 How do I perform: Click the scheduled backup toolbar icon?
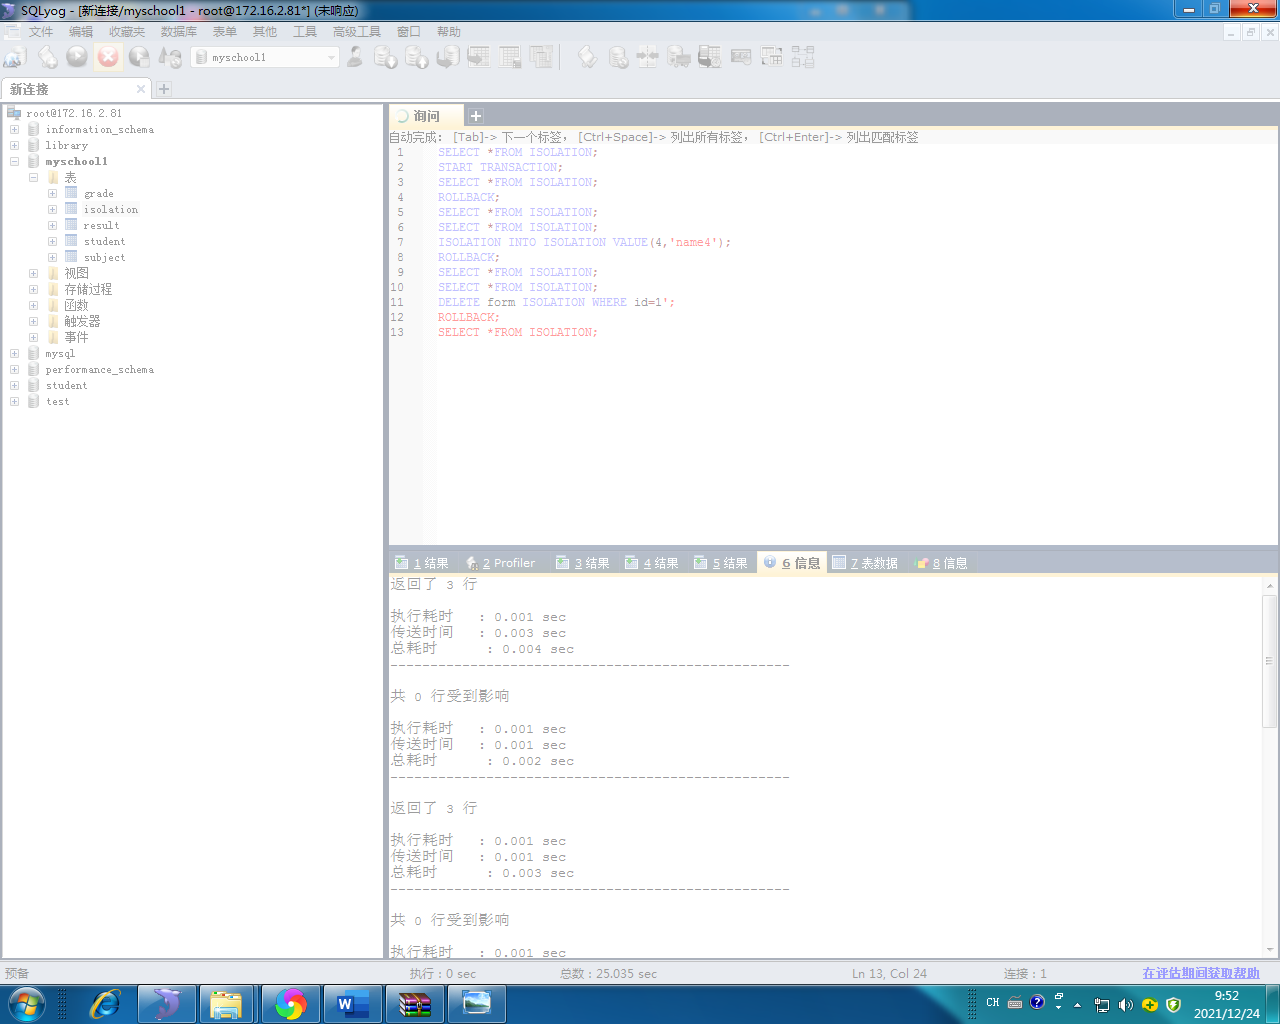coord(710,57)
